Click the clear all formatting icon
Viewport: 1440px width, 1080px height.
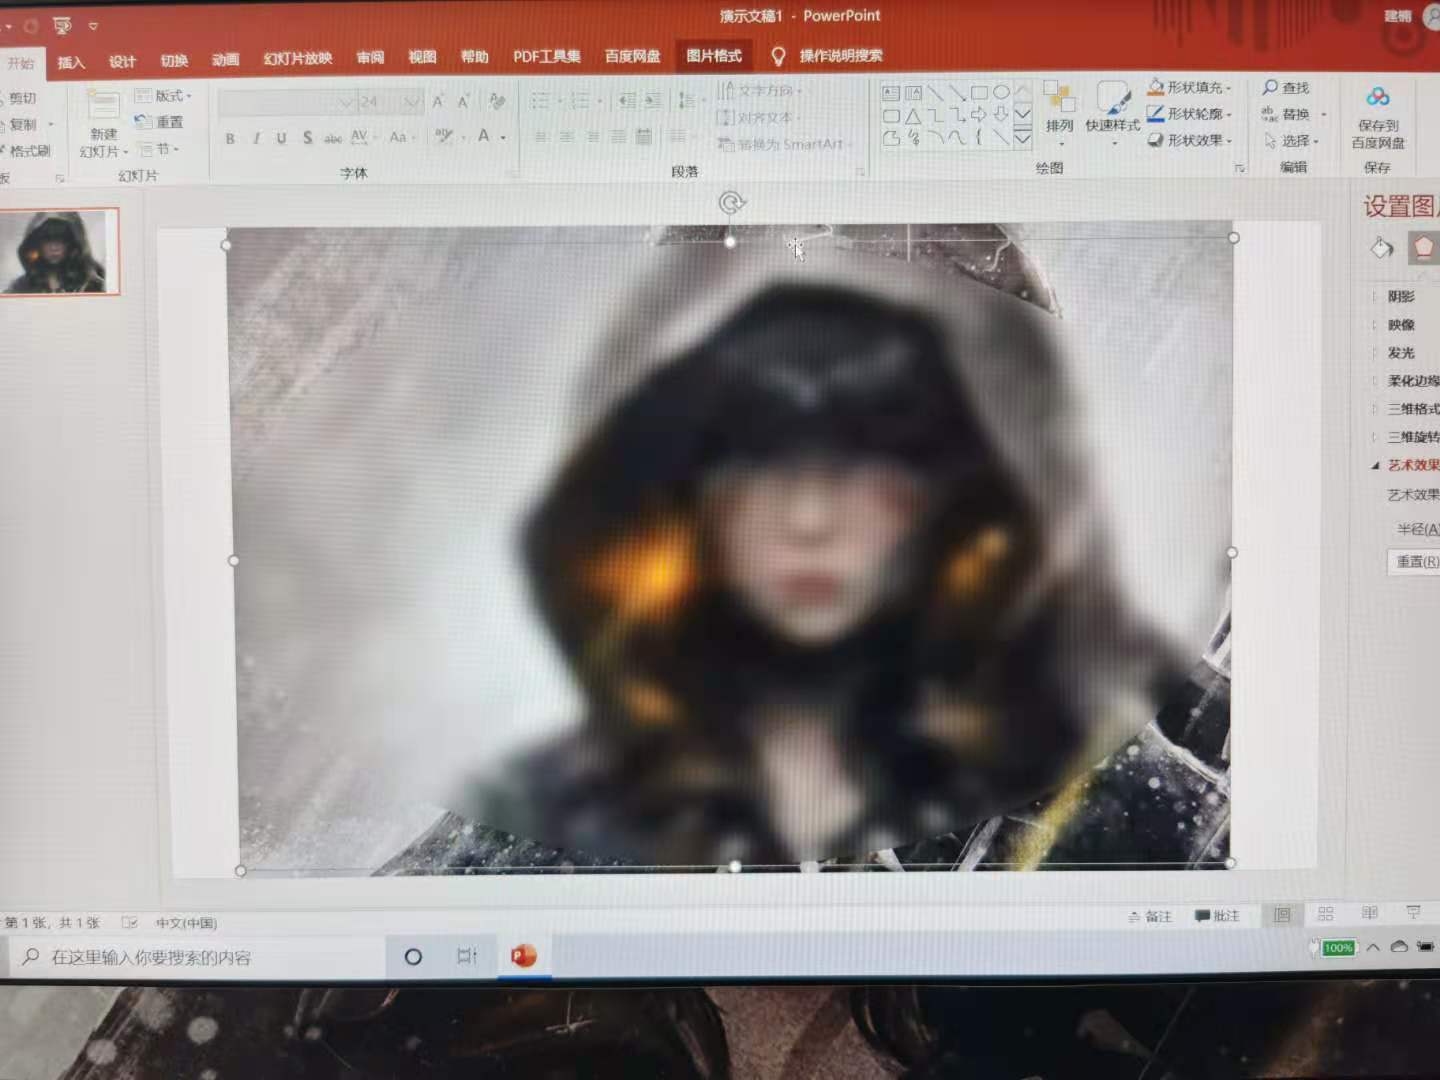pyautogui.click(x=497, y=102)
